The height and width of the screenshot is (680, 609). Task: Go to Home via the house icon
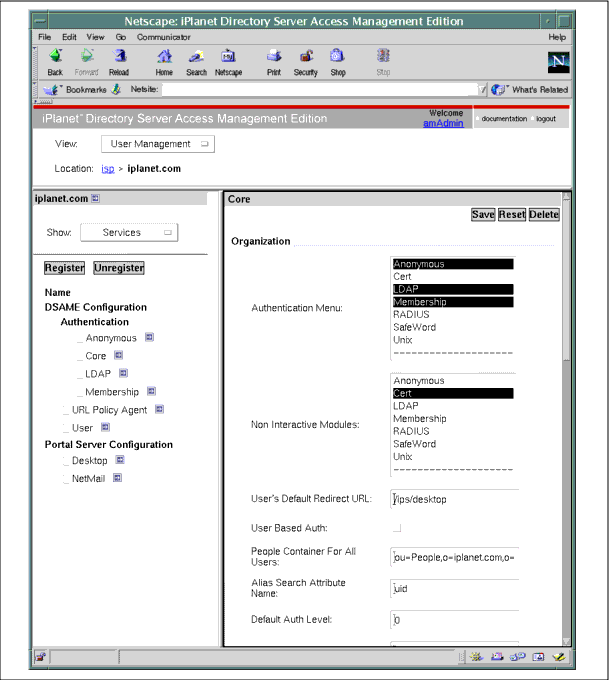(164, 56)
